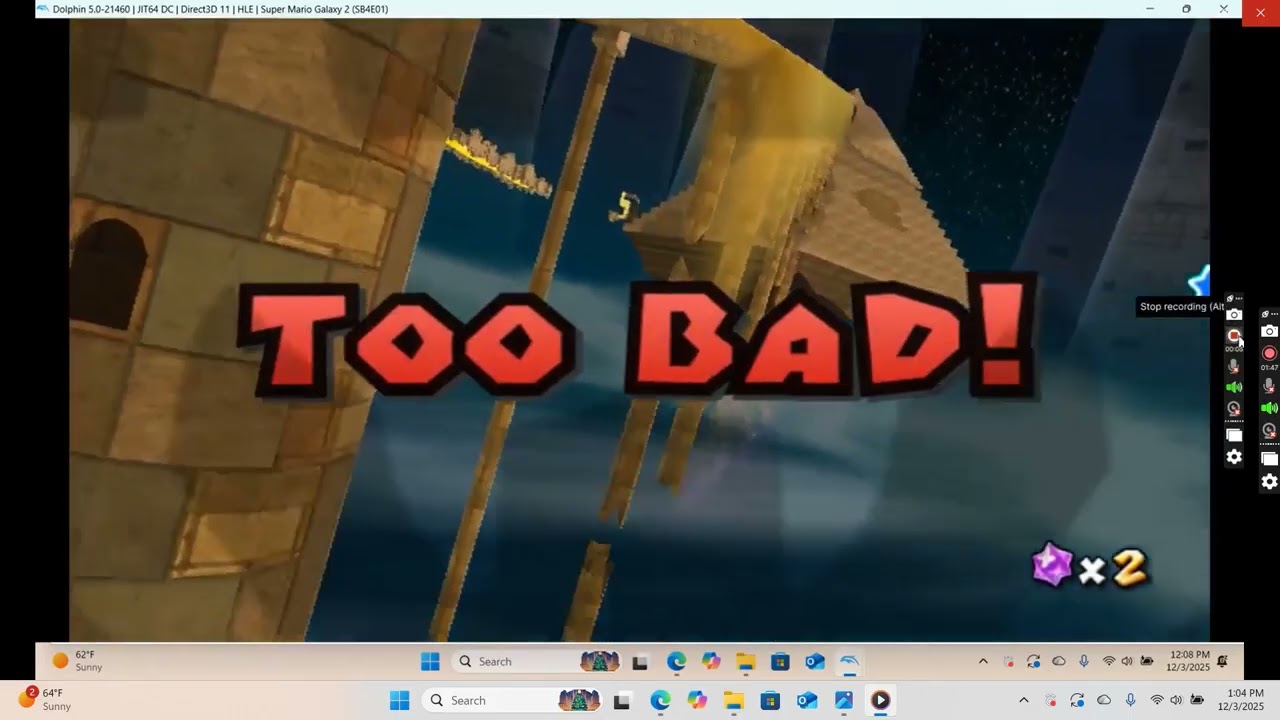Stop recording on the toolbar showing 00:05
The height and width of the screenshot is (720, 1280).
[x=1234, y=336]
